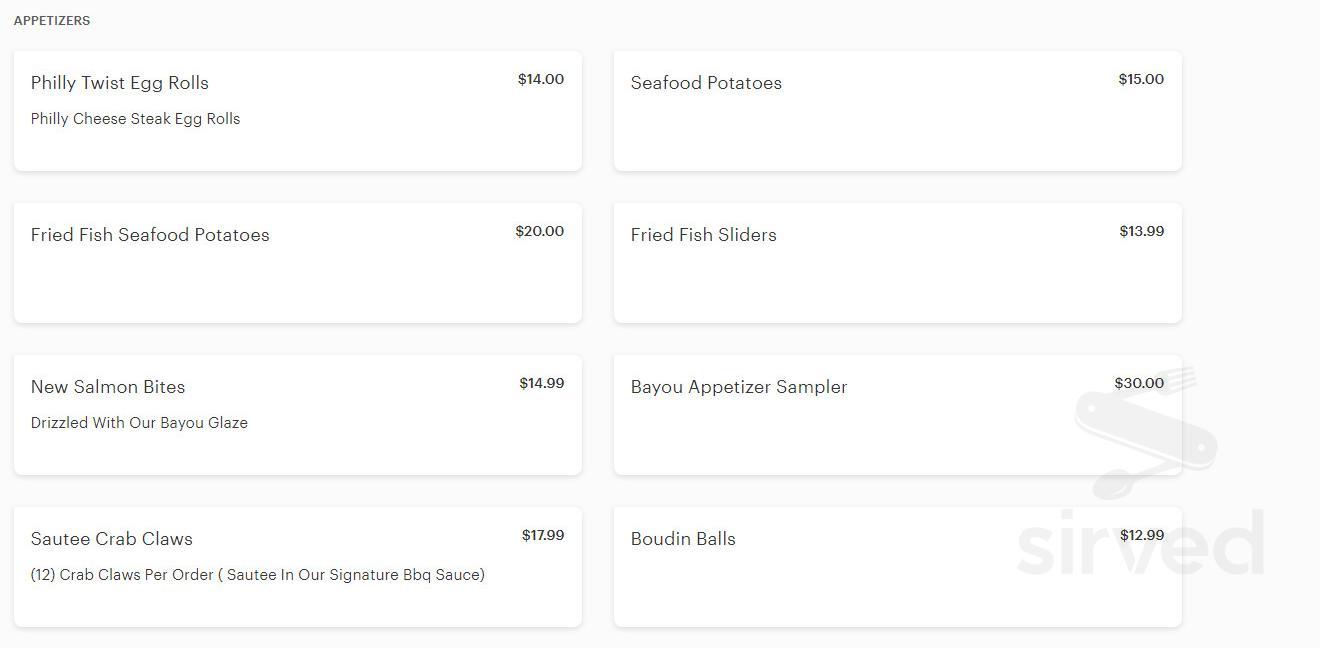This screenshot has height=648, width=1320.
Task: Select the $13.99 price on Fried Fish Sliders
Action: point(1141,231)
